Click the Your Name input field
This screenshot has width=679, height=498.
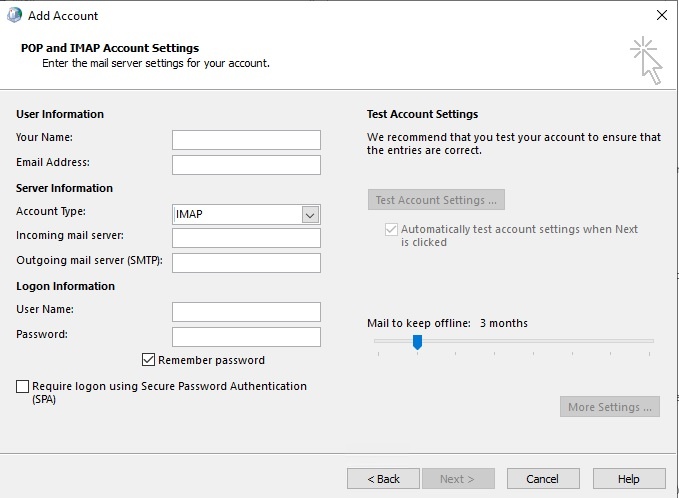[x=246, y=140]
